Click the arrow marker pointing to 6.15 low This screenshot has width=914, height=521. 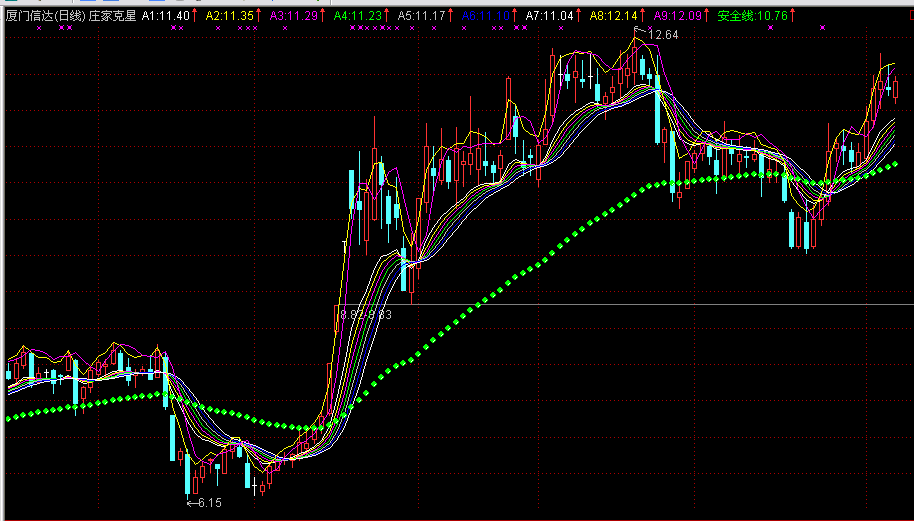[191, 502]
